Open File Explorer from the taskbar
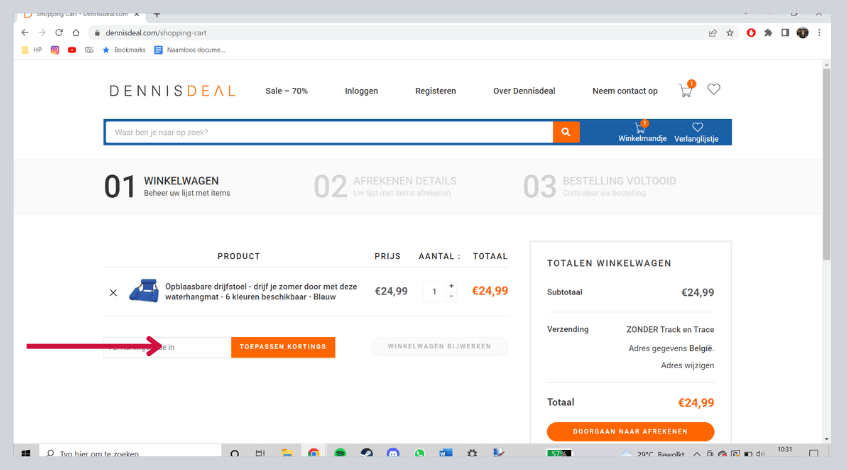847x470 pixels. [x=287, y=453]
